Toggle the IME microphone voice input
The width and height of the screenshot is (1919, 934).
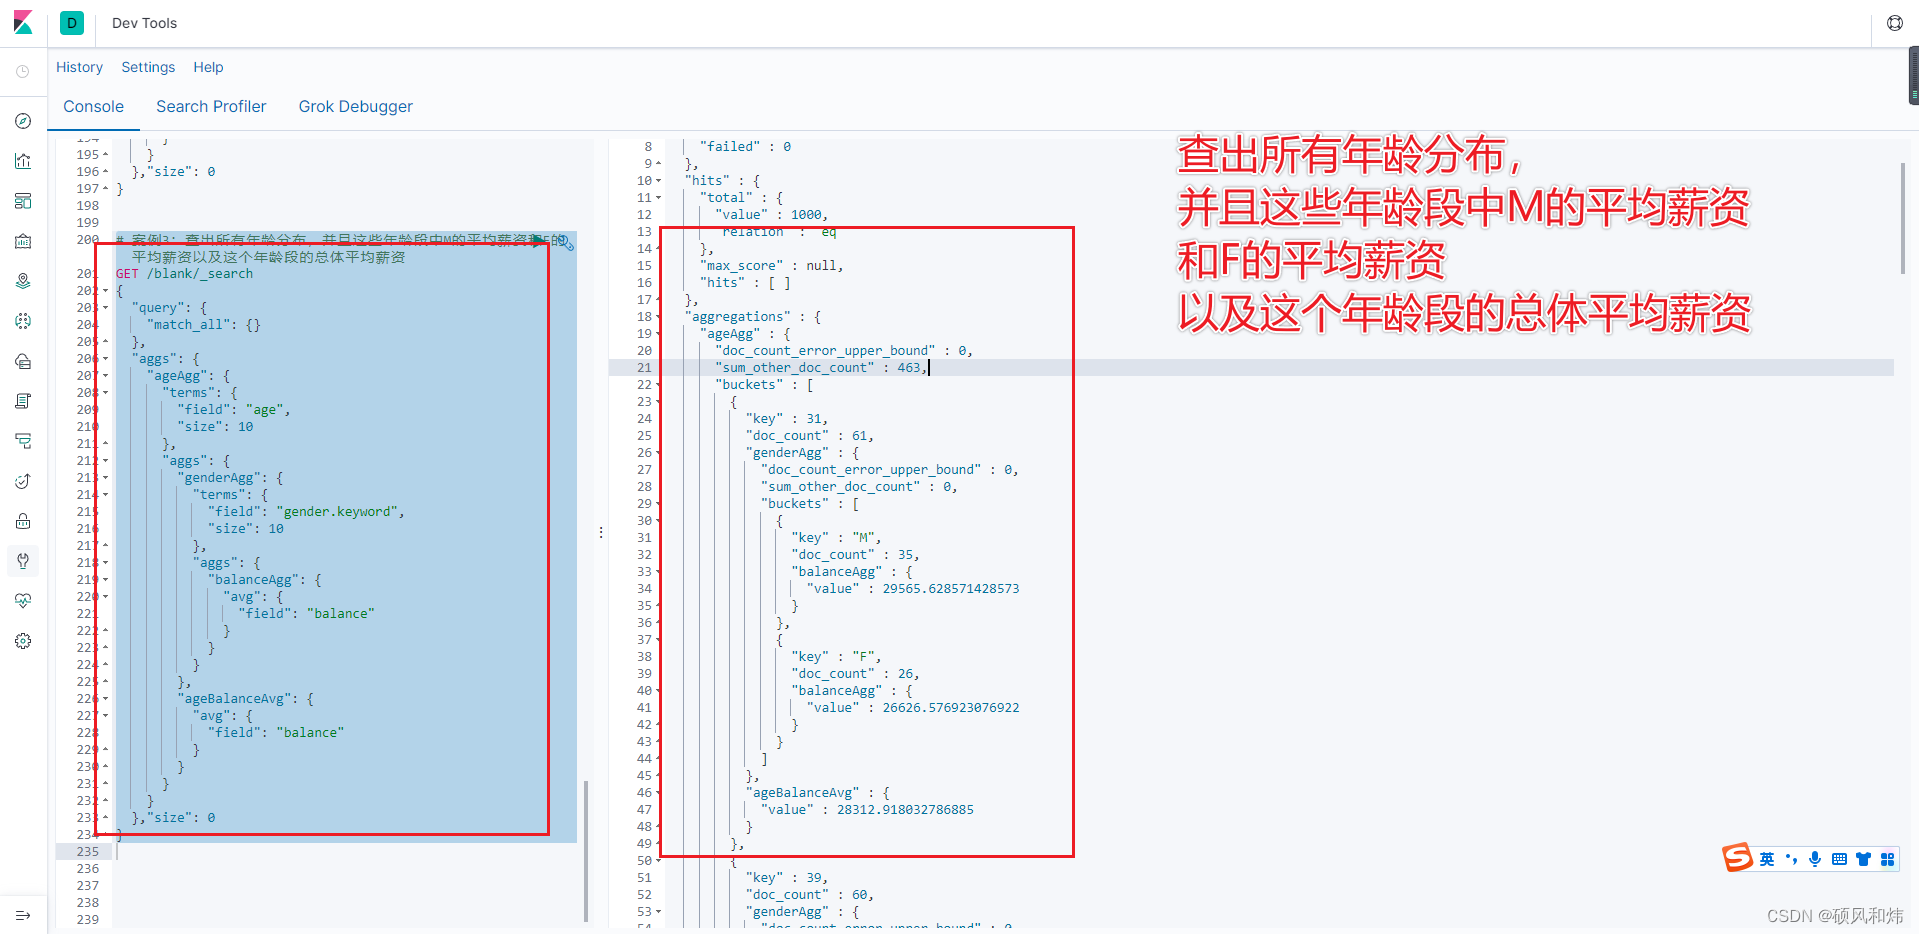(x=1815, y=859)
